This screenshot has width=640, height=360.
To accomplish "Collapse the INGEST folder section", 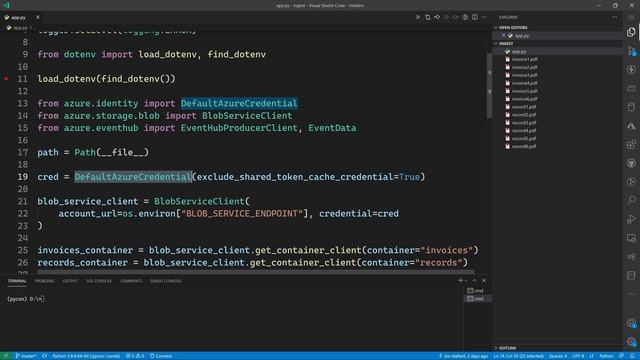I will pos(506,43).
